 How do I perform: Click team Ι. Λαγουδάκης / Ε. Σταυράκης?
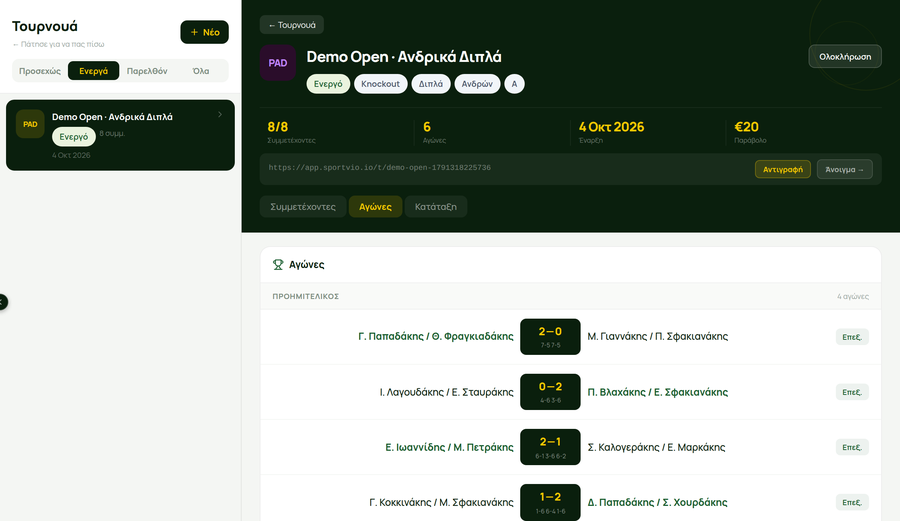[446, 392]
